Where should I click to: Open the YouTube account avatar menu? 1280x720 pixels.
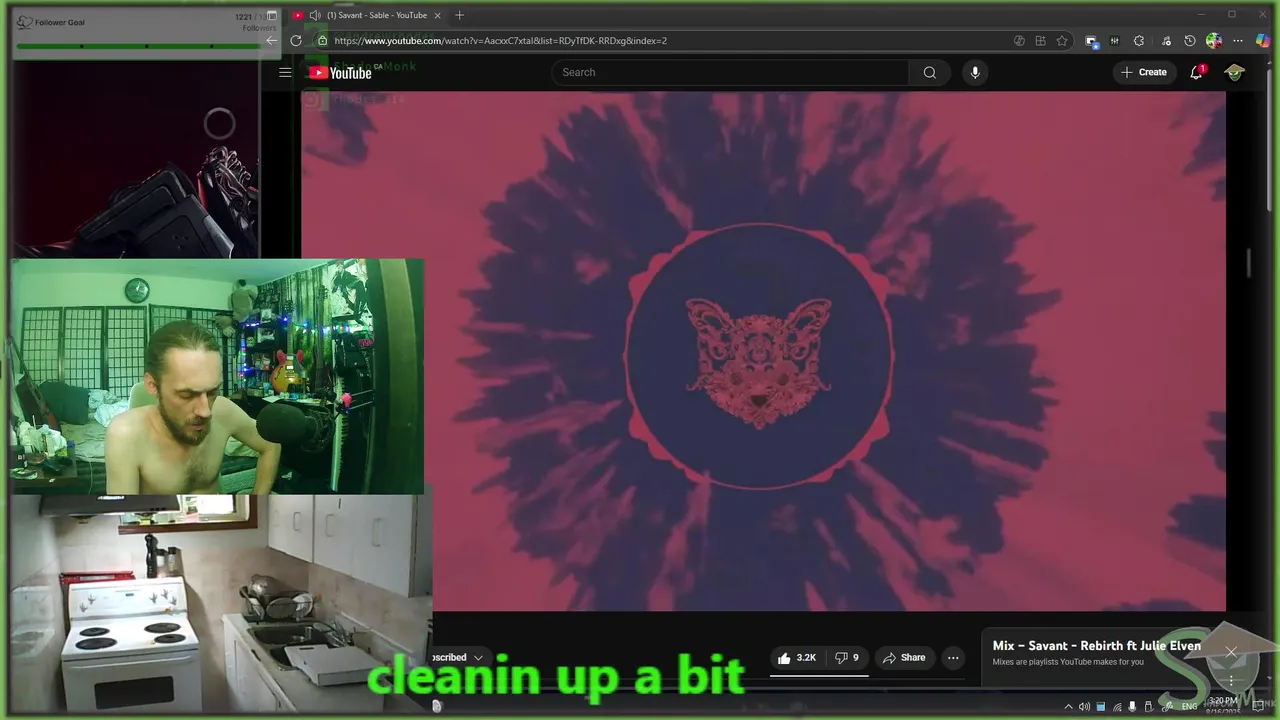[1235, 72]
